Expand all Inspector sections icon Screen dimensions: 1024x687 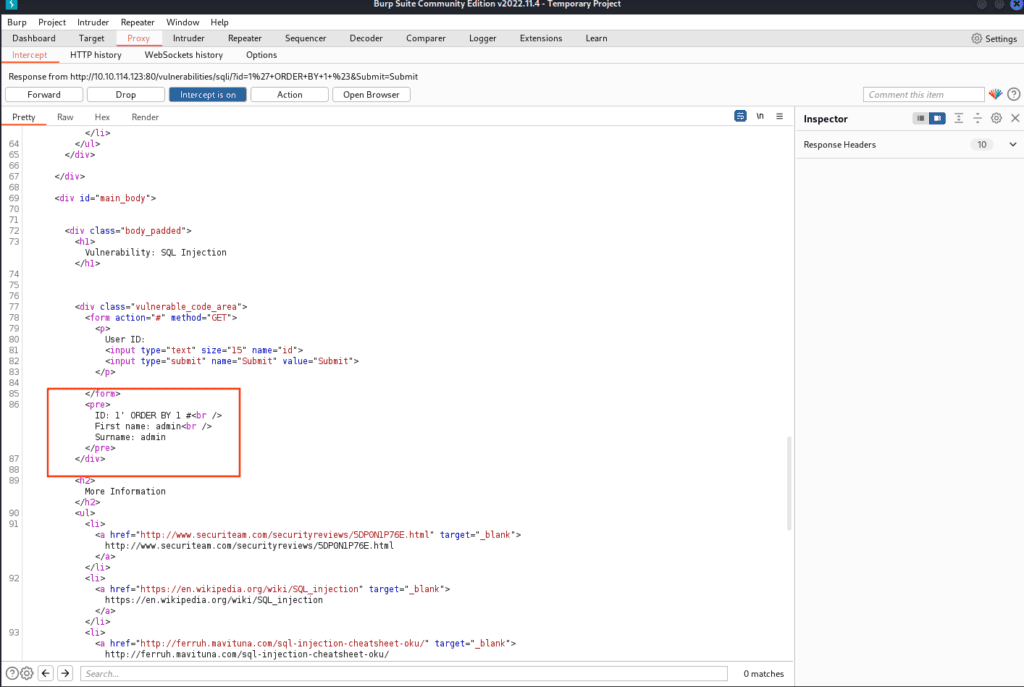tap(958, 118)
